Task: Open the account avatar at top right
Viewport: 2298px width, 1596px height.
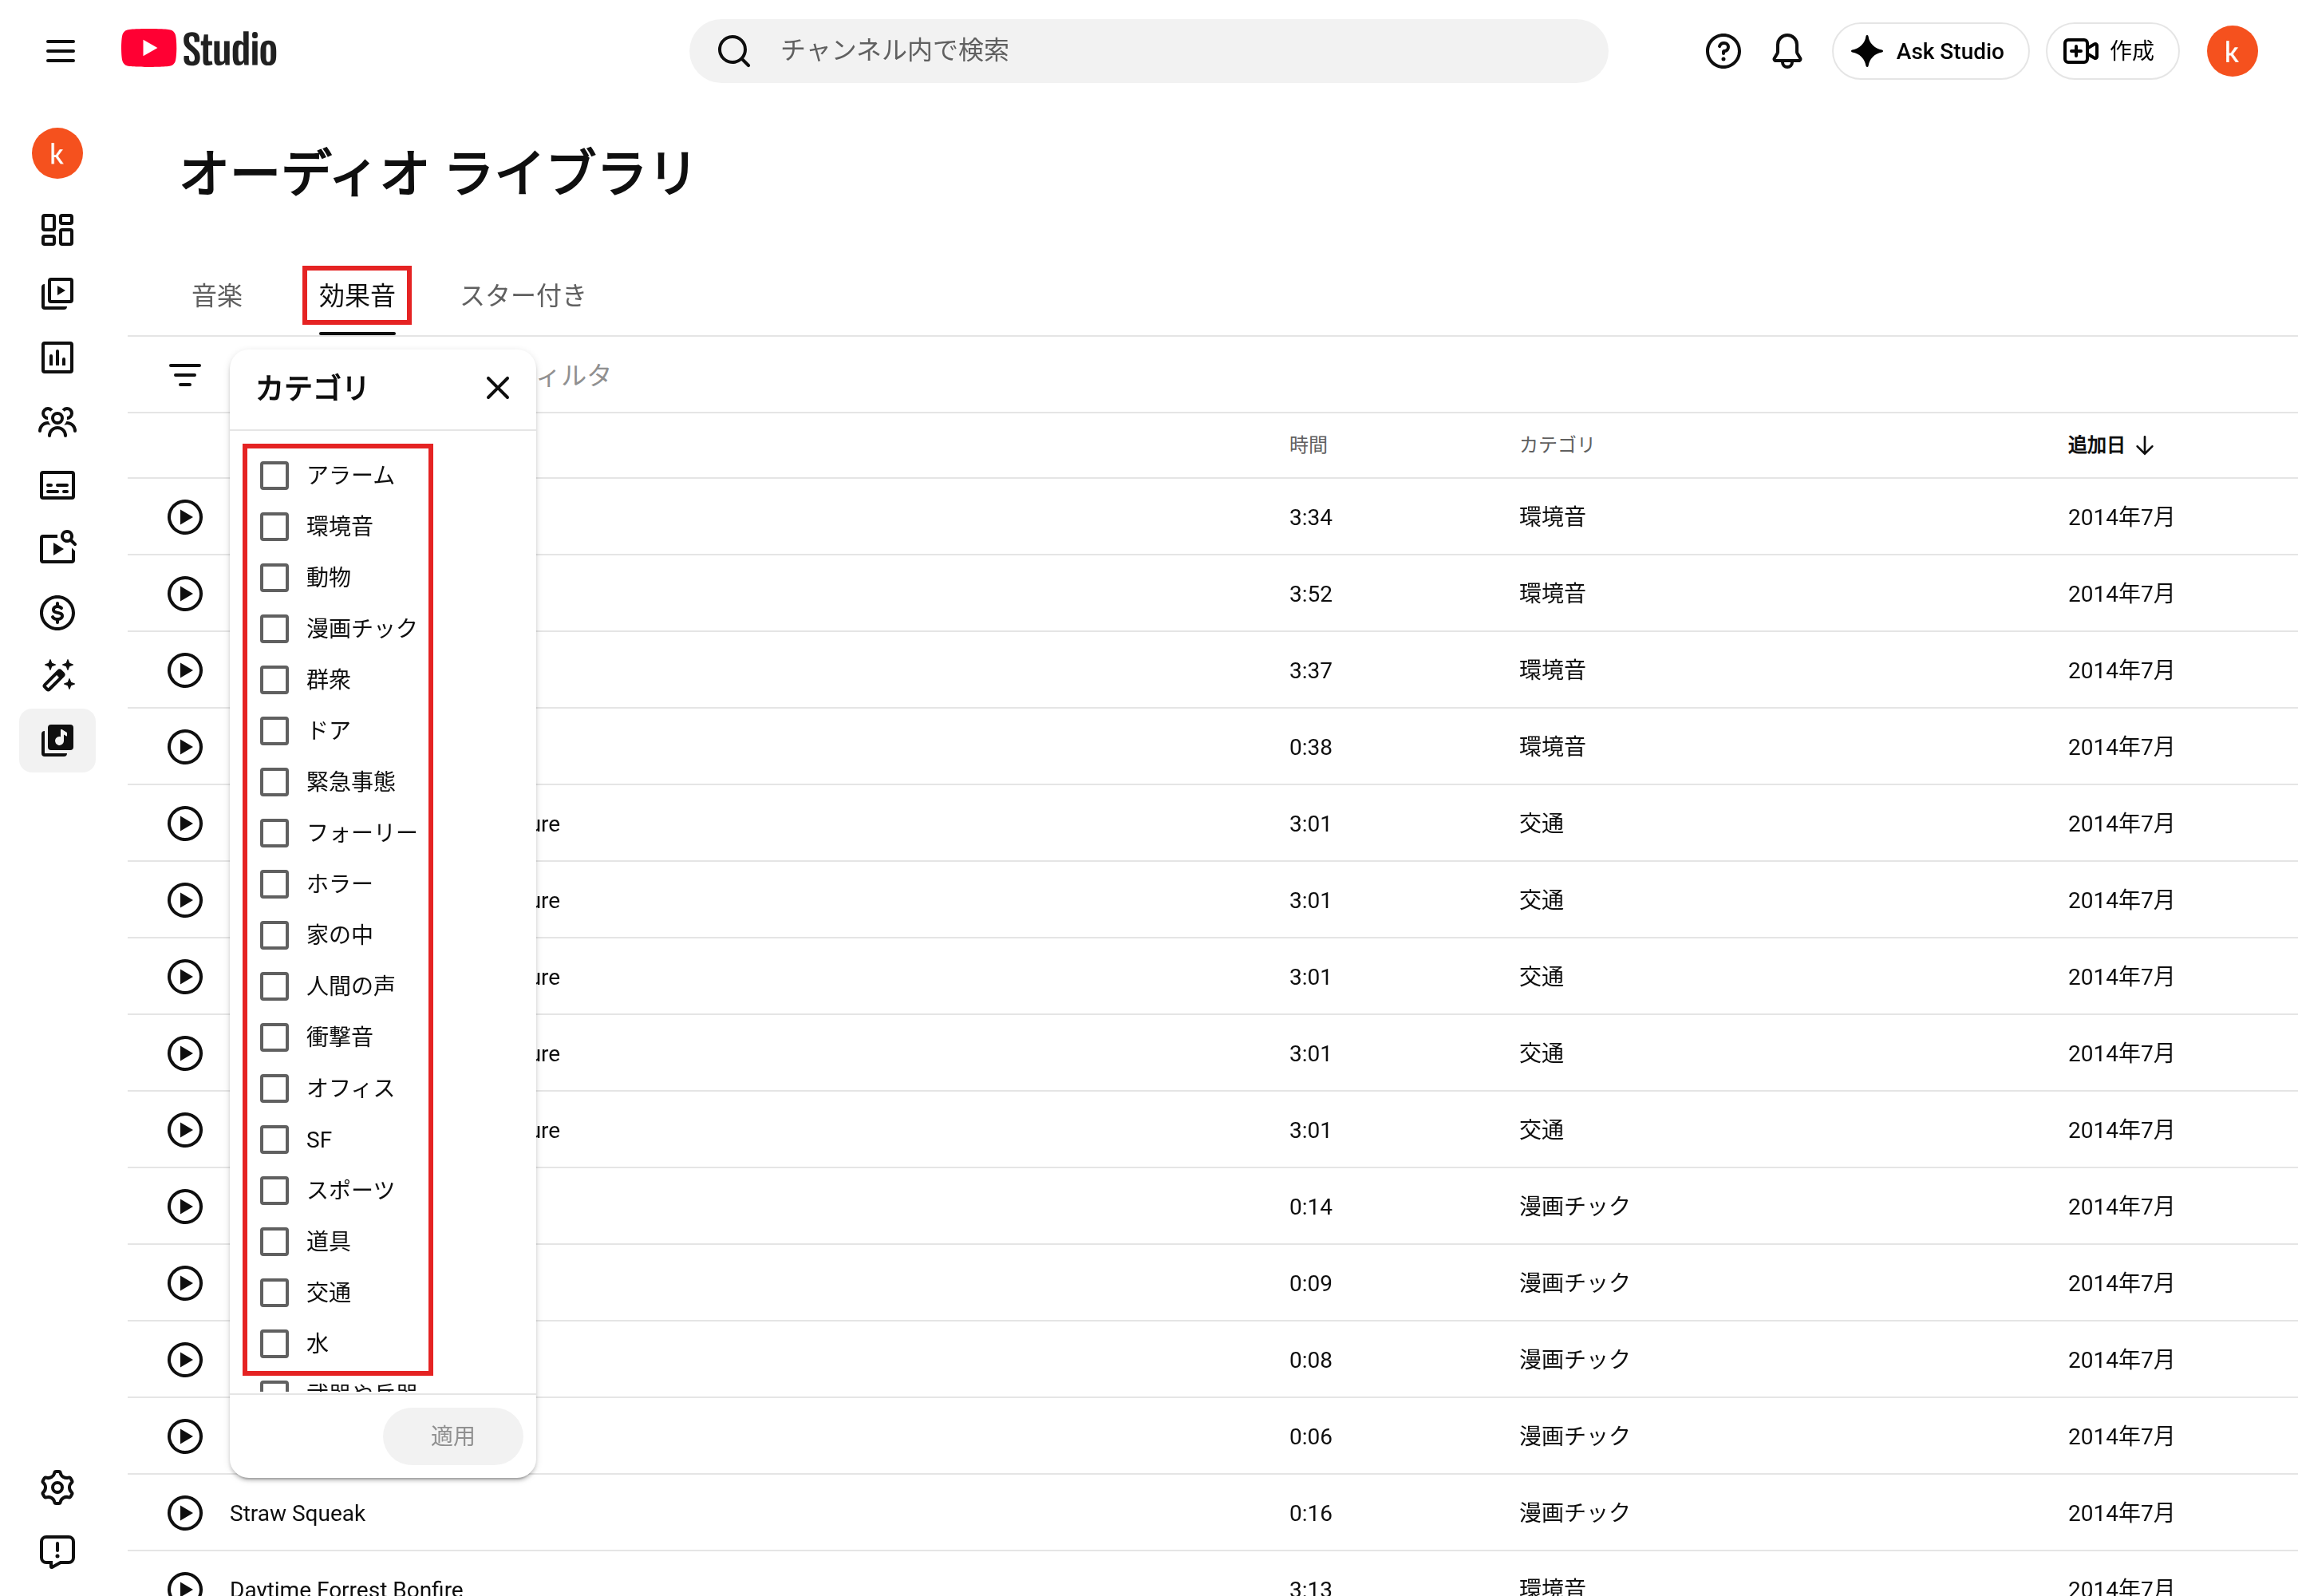Action: (x=2232, y=51)
